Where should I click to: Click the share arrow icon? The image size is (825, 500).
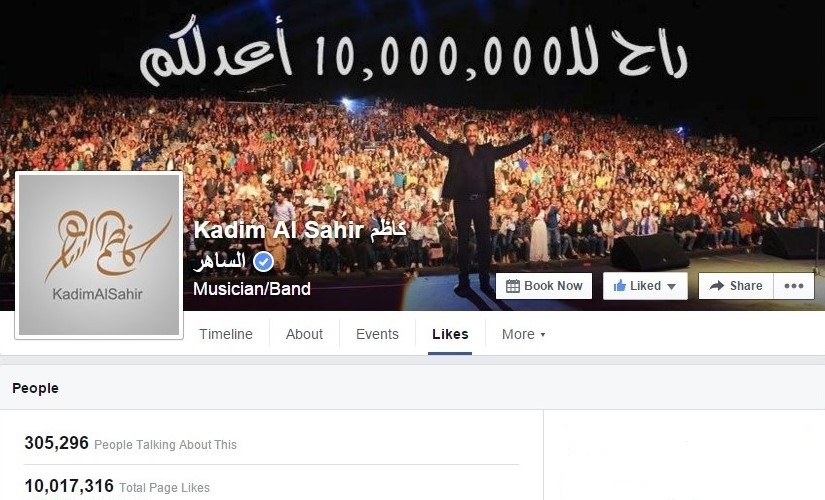point(717,286)
